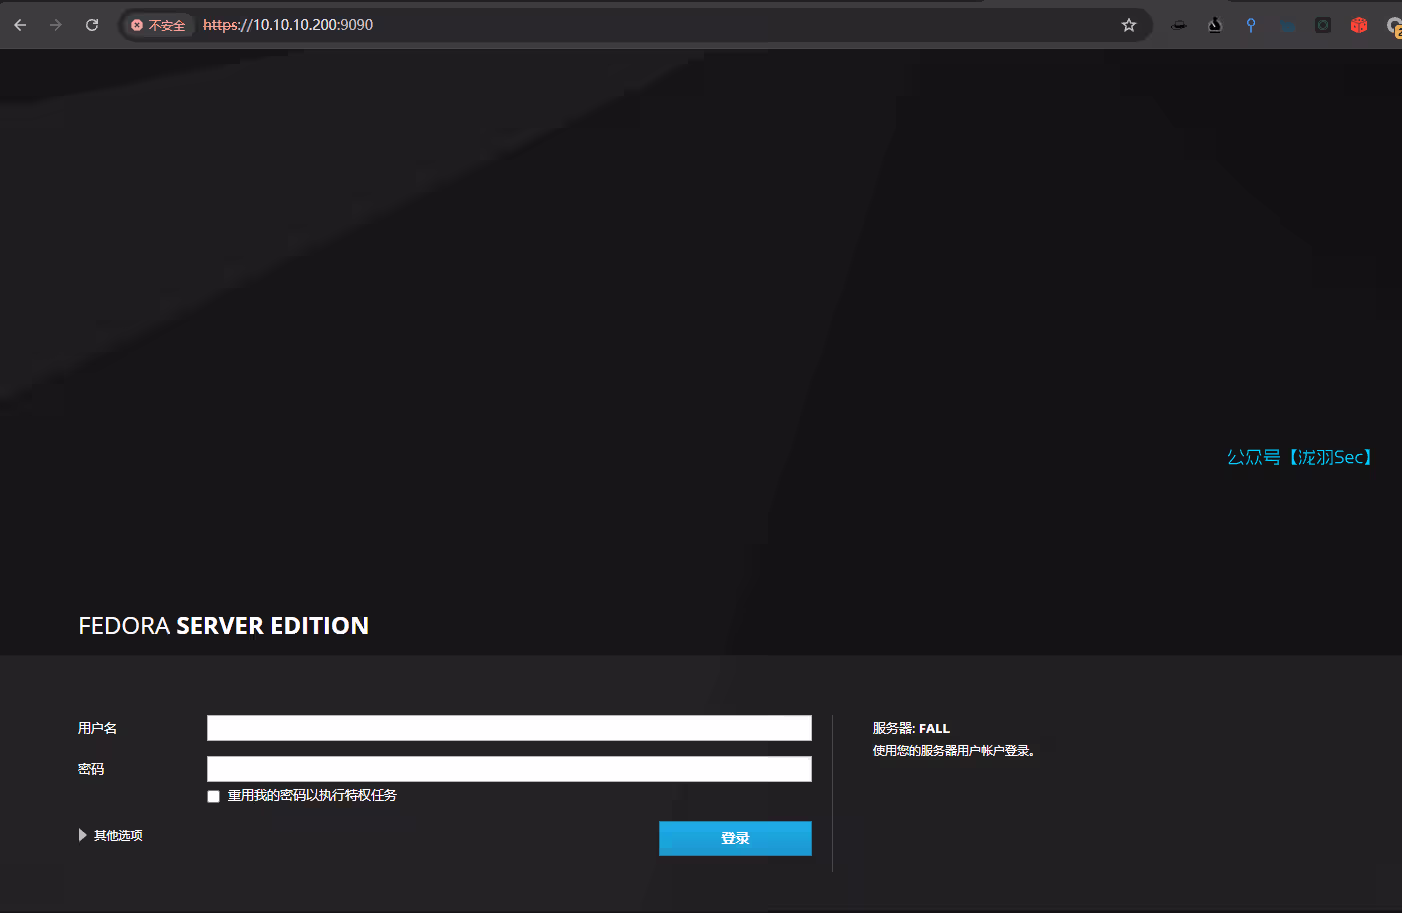Open the green circle extension icon
Image resolution: width=1402 pixels, height=913 pixels.
tap(1323, 25)
